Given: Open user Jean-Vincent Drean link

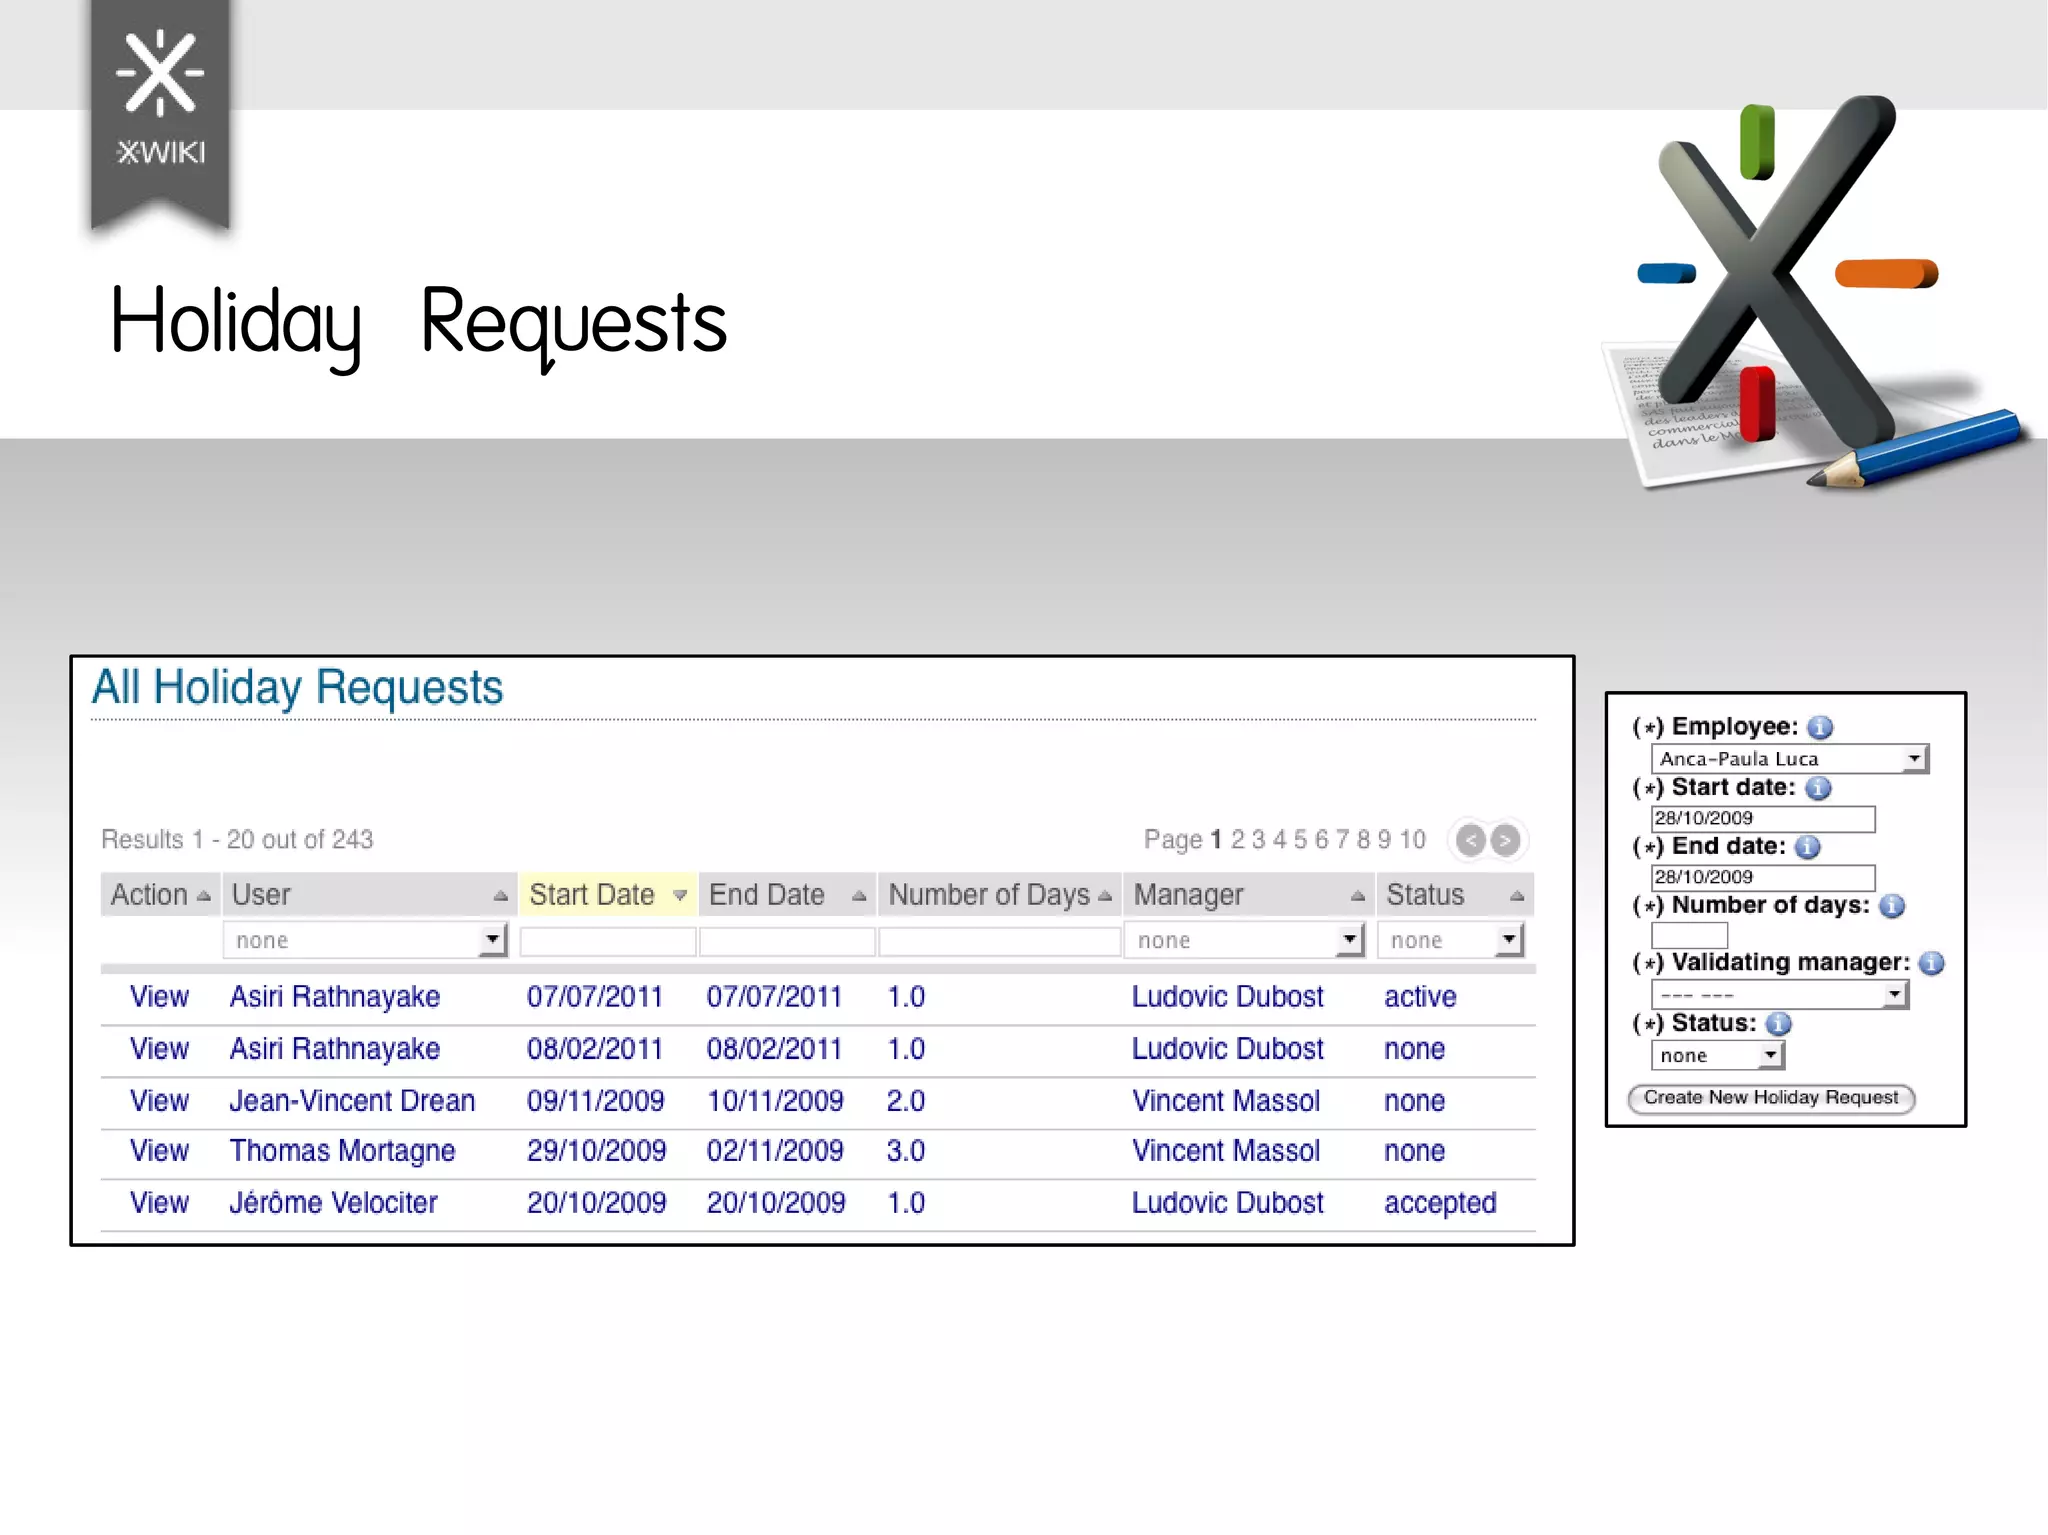Looking at the screenshot, I should pos(352,1101).
